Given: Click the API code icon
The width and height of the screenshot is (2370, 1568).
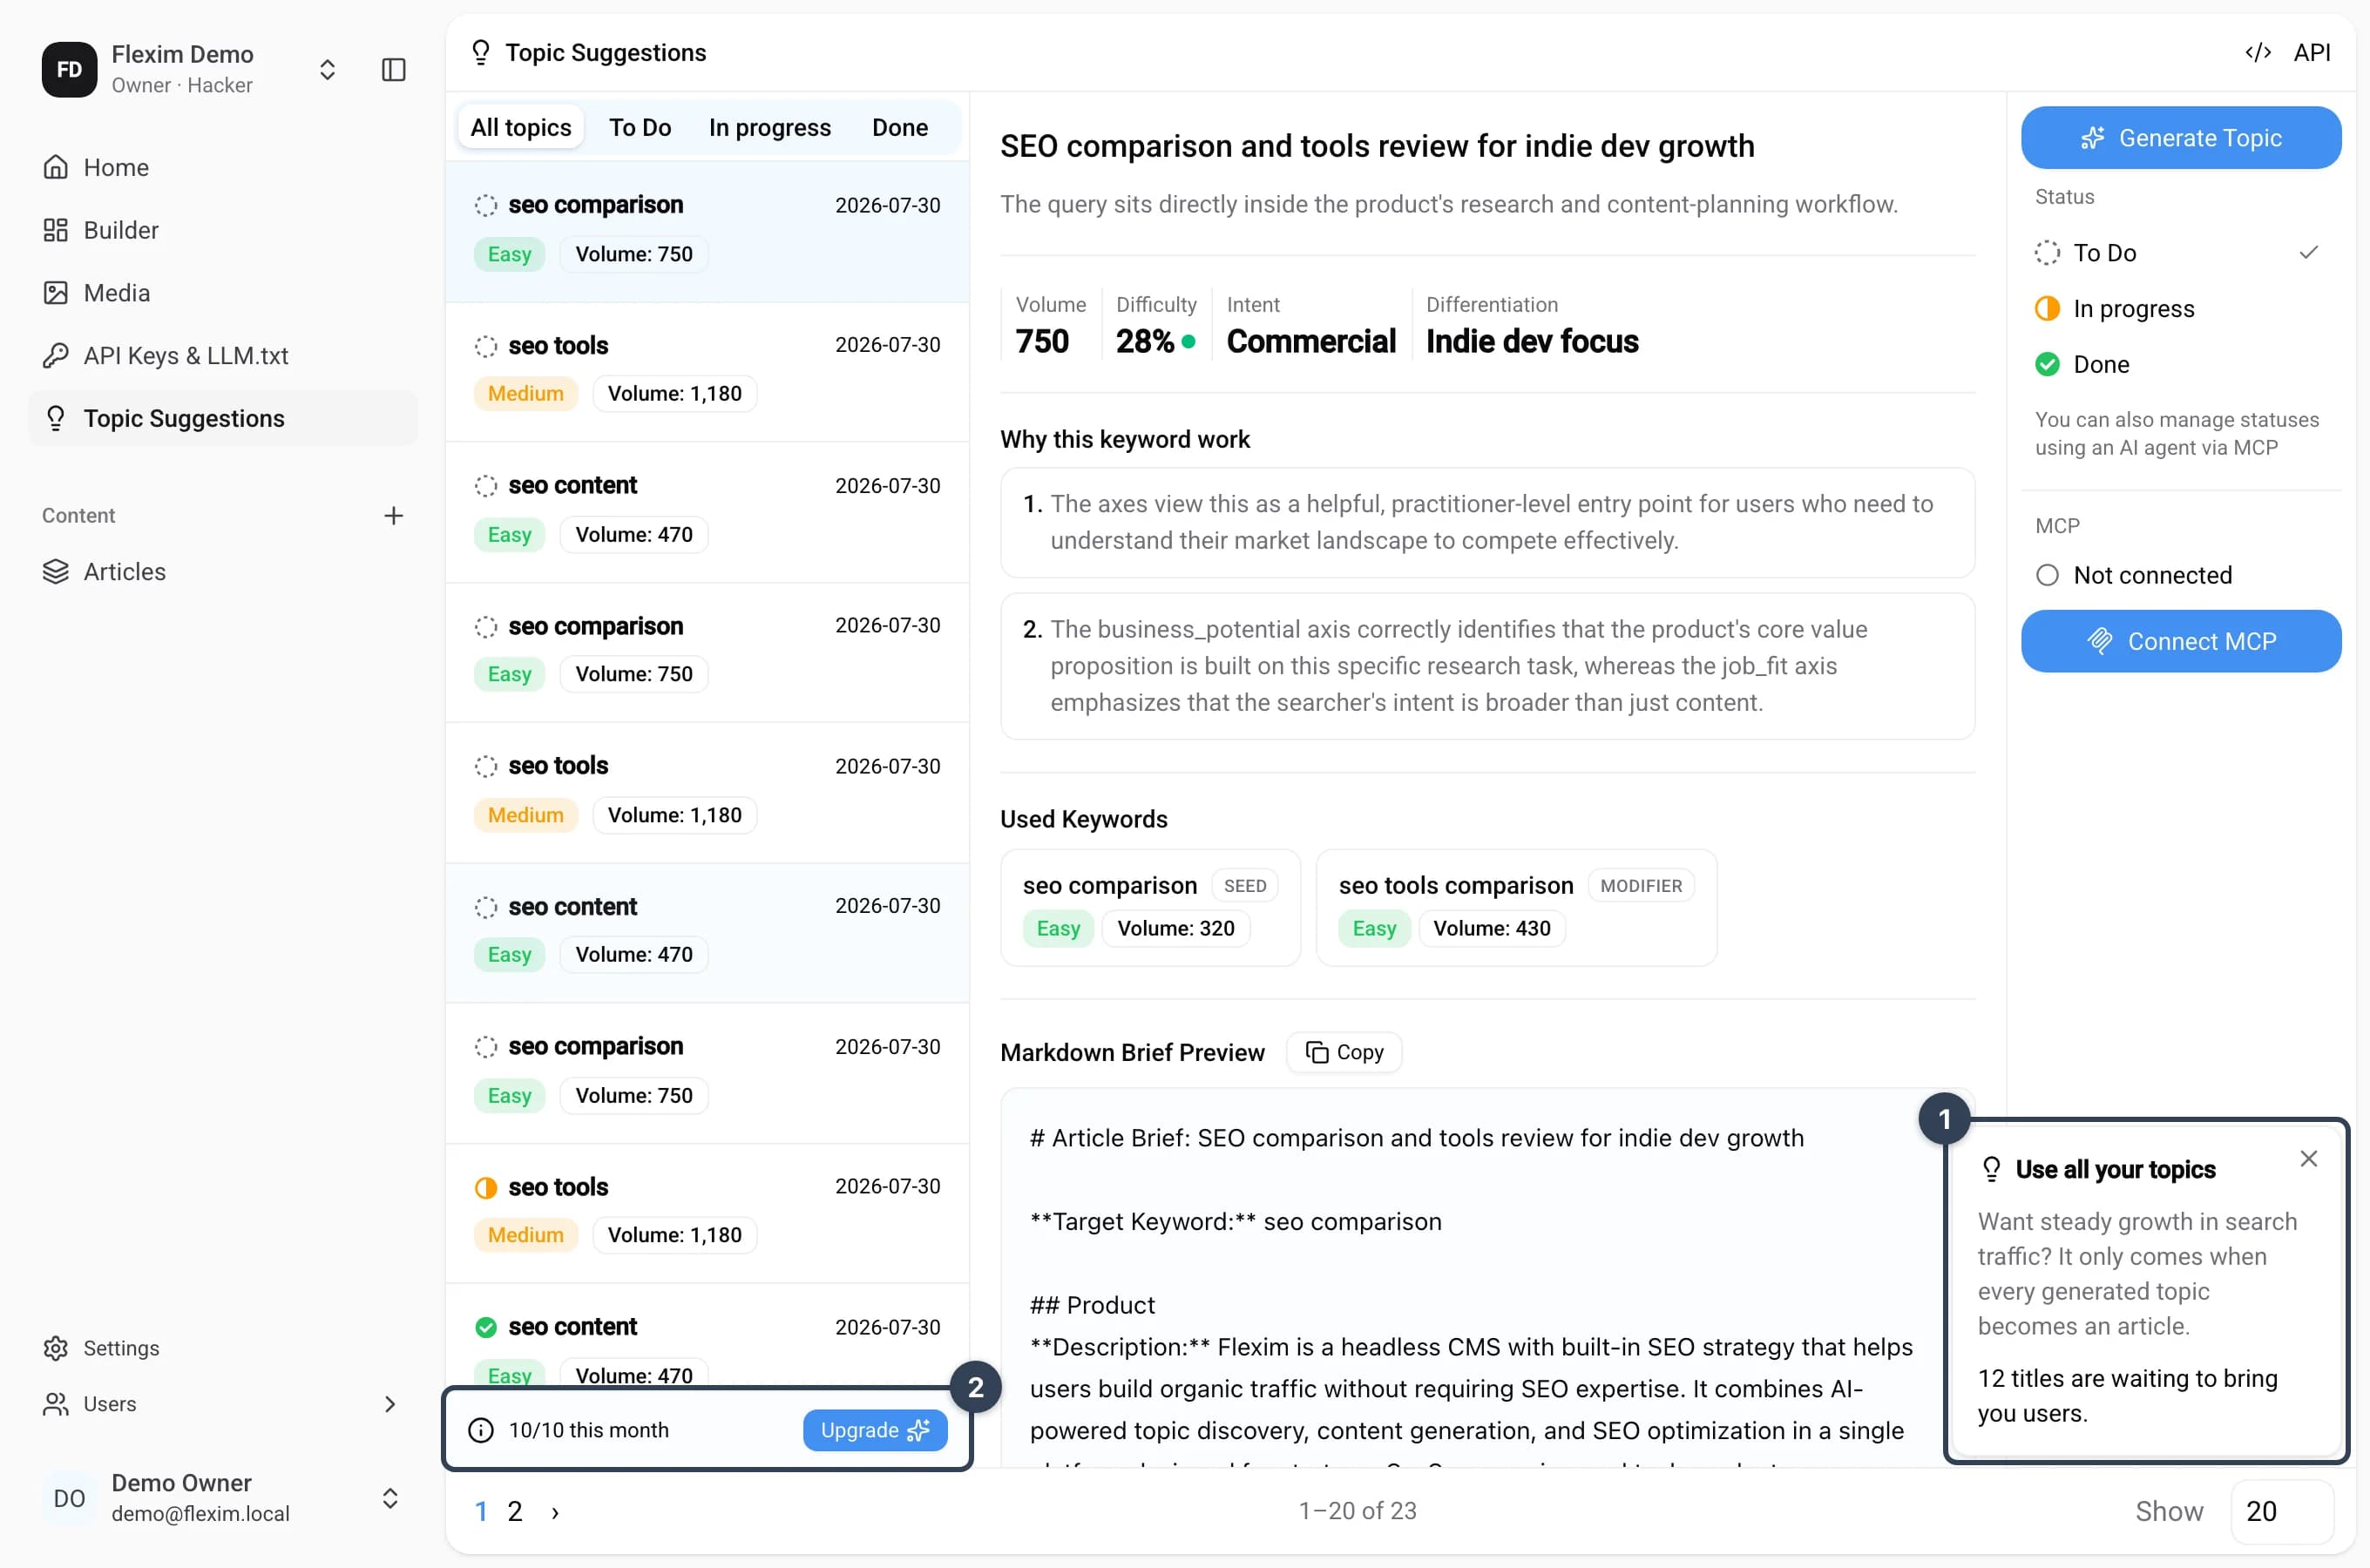Looking at the screenshot, I should tap(2257, 52).
